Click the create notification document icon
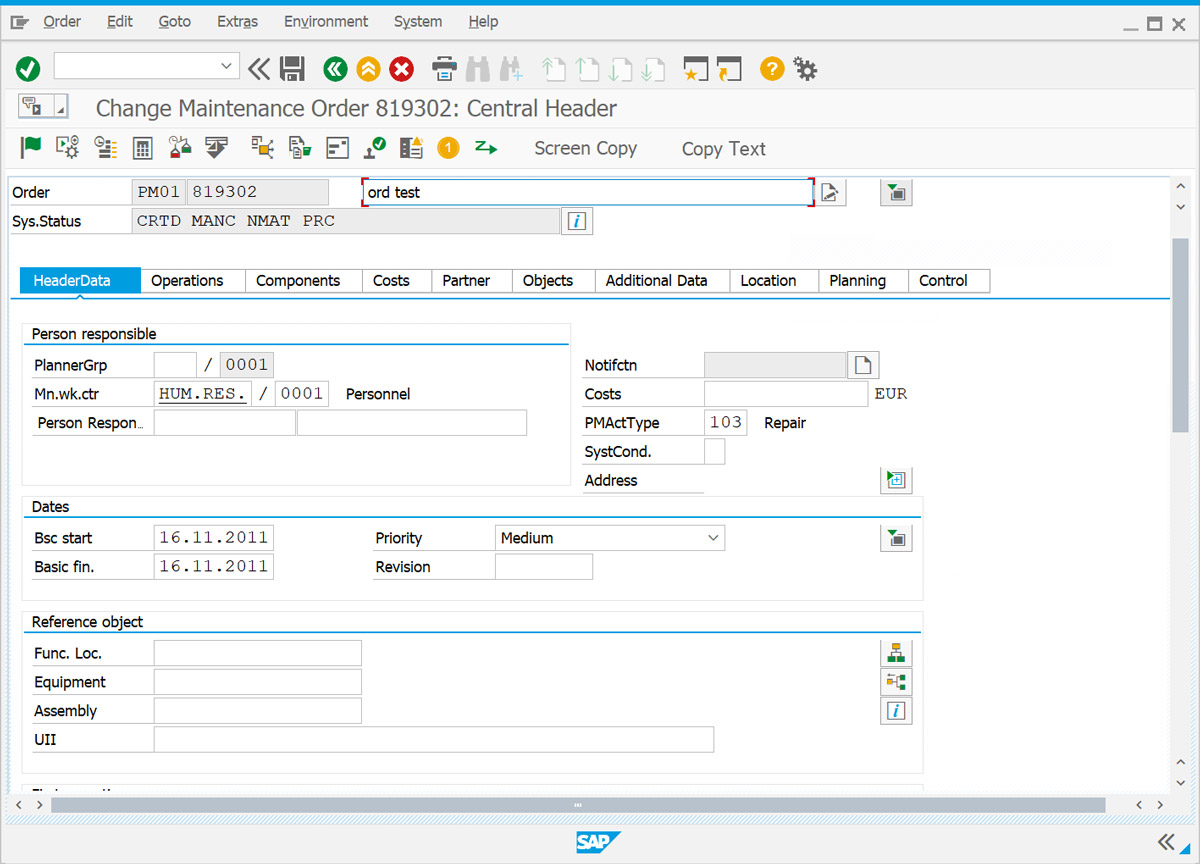The height and width of the screenshot is (864, 1200). tap(863, 365)
